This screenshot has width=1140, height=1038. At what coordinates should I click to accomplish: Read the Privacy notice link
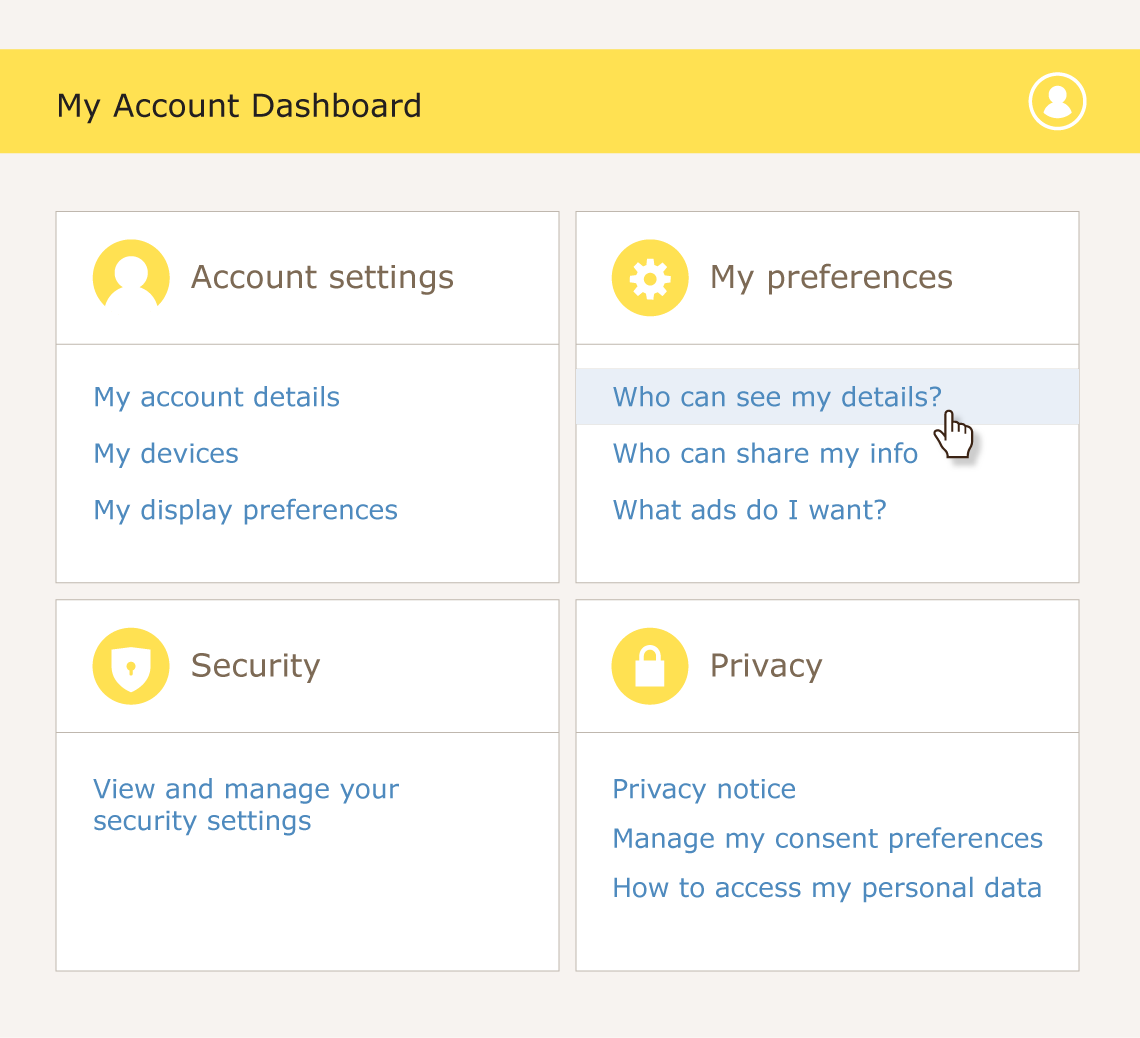tap(704, 789)
